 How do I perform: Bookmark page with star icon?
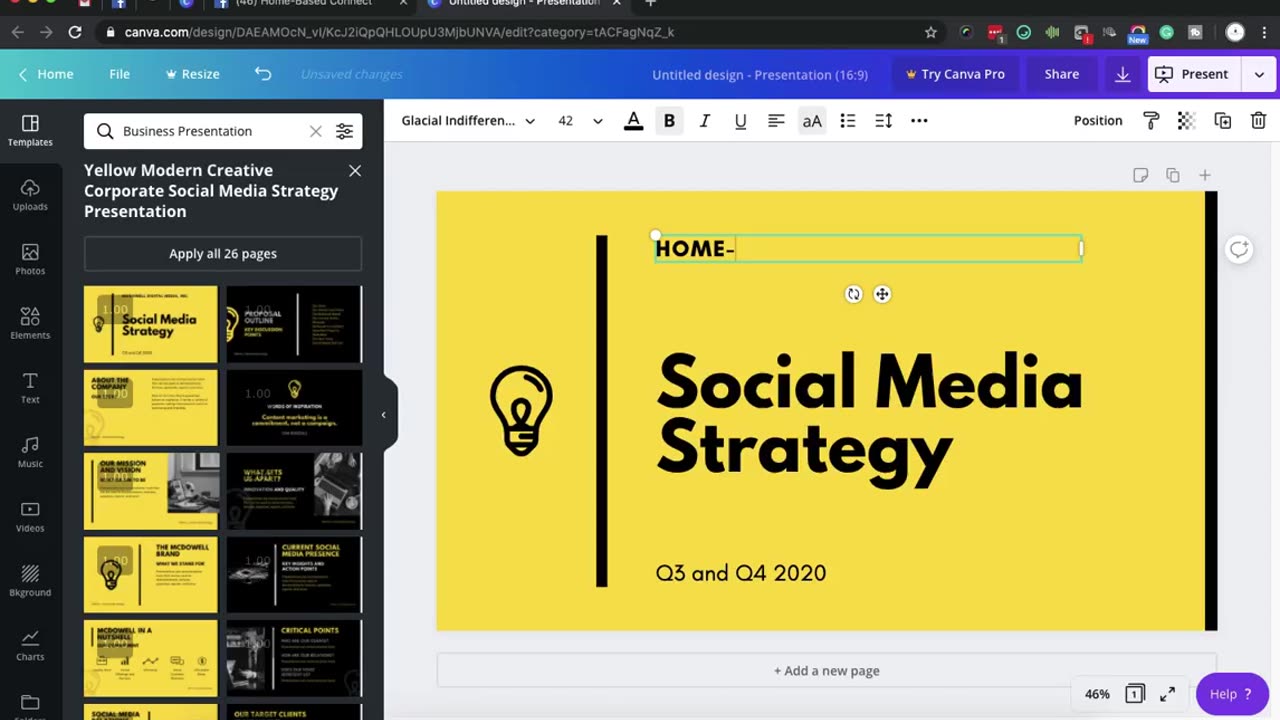coord(931,32)
